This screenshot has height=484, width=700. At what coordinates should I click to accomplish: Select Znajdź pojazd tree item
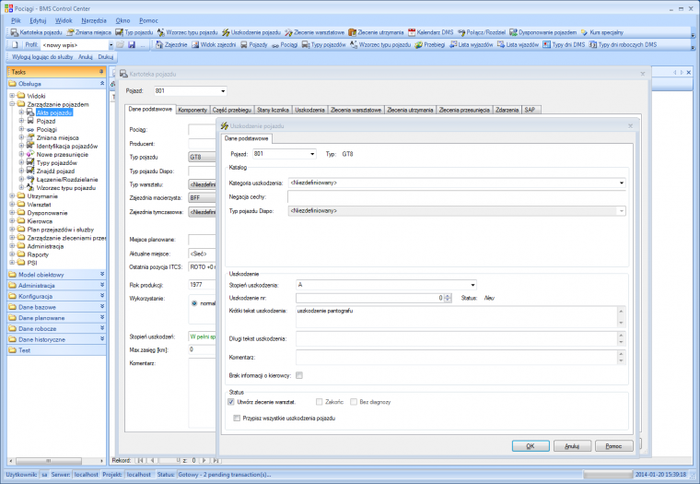[55, 171]
